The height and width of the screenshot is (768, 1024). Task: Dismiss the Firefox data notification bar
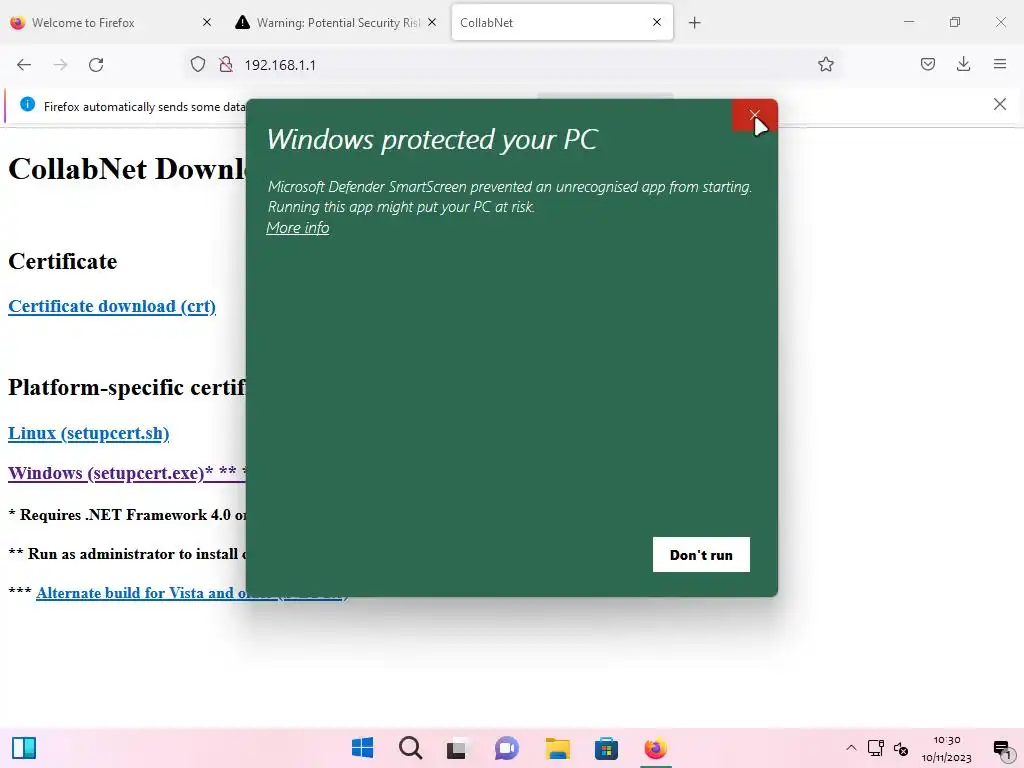(x=999, y=104)
